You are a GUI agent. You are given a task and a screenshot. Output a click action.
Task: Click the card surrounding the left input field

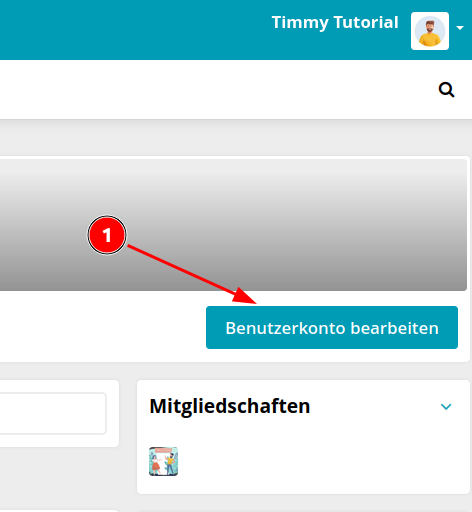pyautogui.click(x=60, y=441)
